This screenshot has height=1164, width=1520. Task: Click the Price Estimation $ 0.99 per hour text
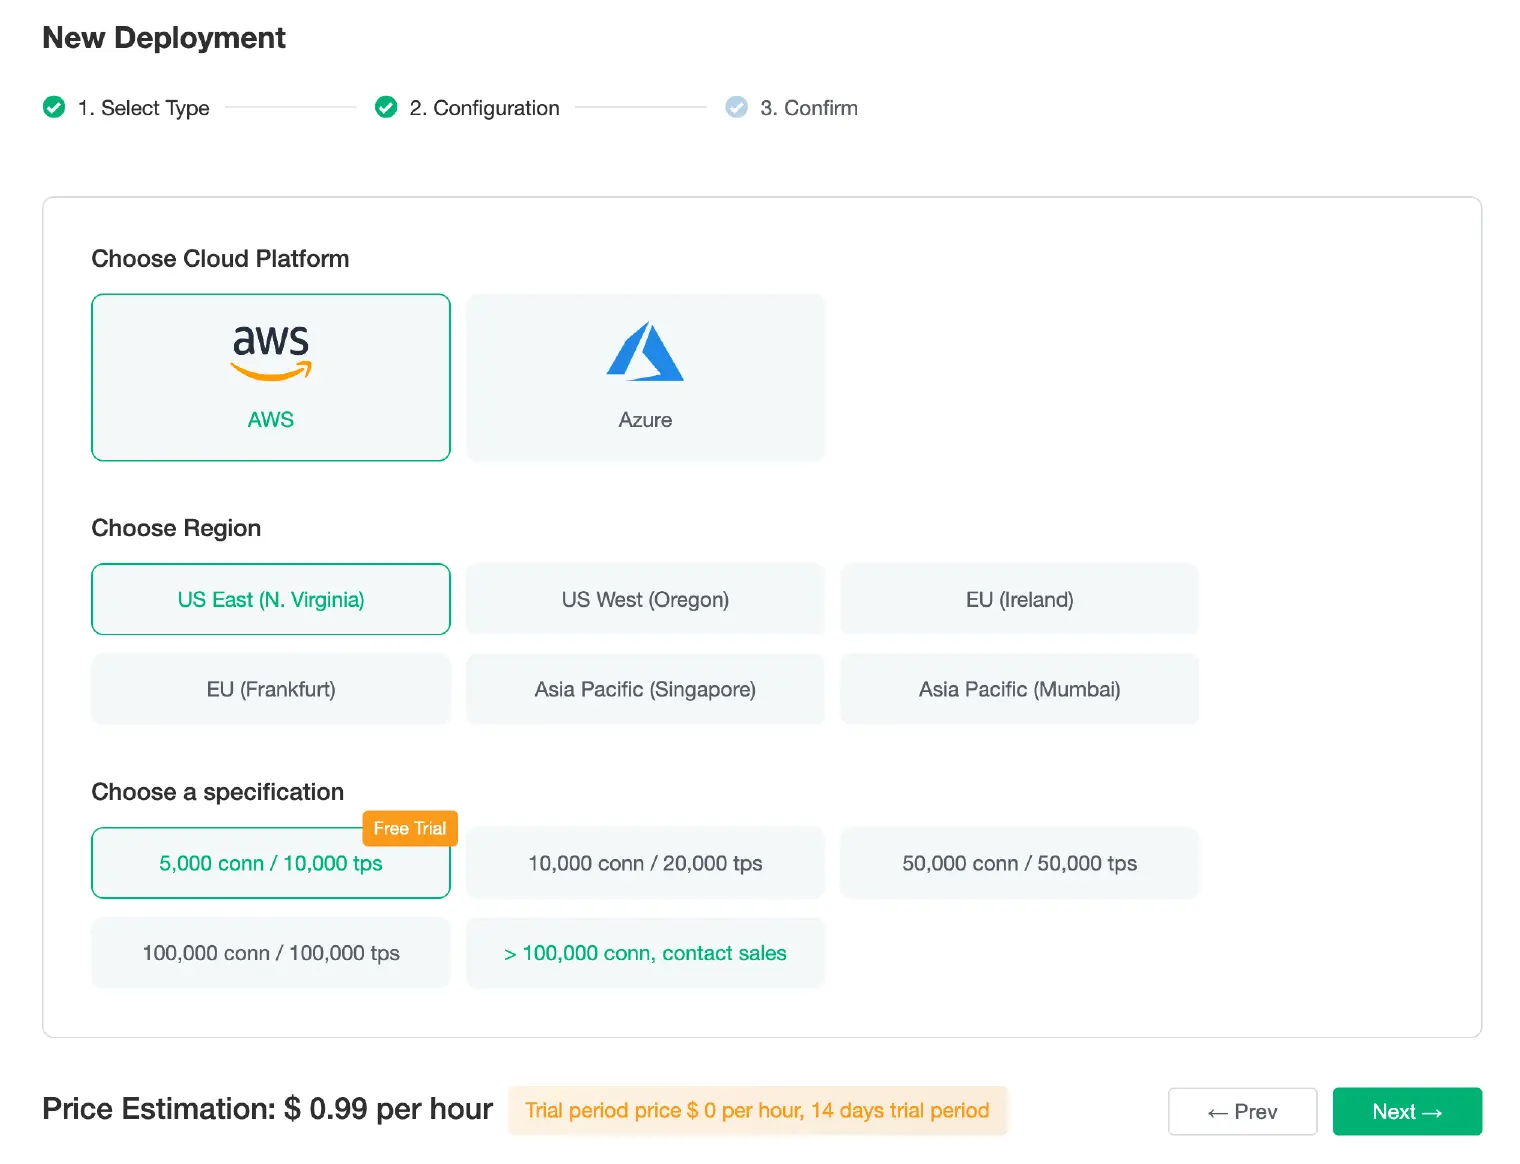(x=268, y=1109)
